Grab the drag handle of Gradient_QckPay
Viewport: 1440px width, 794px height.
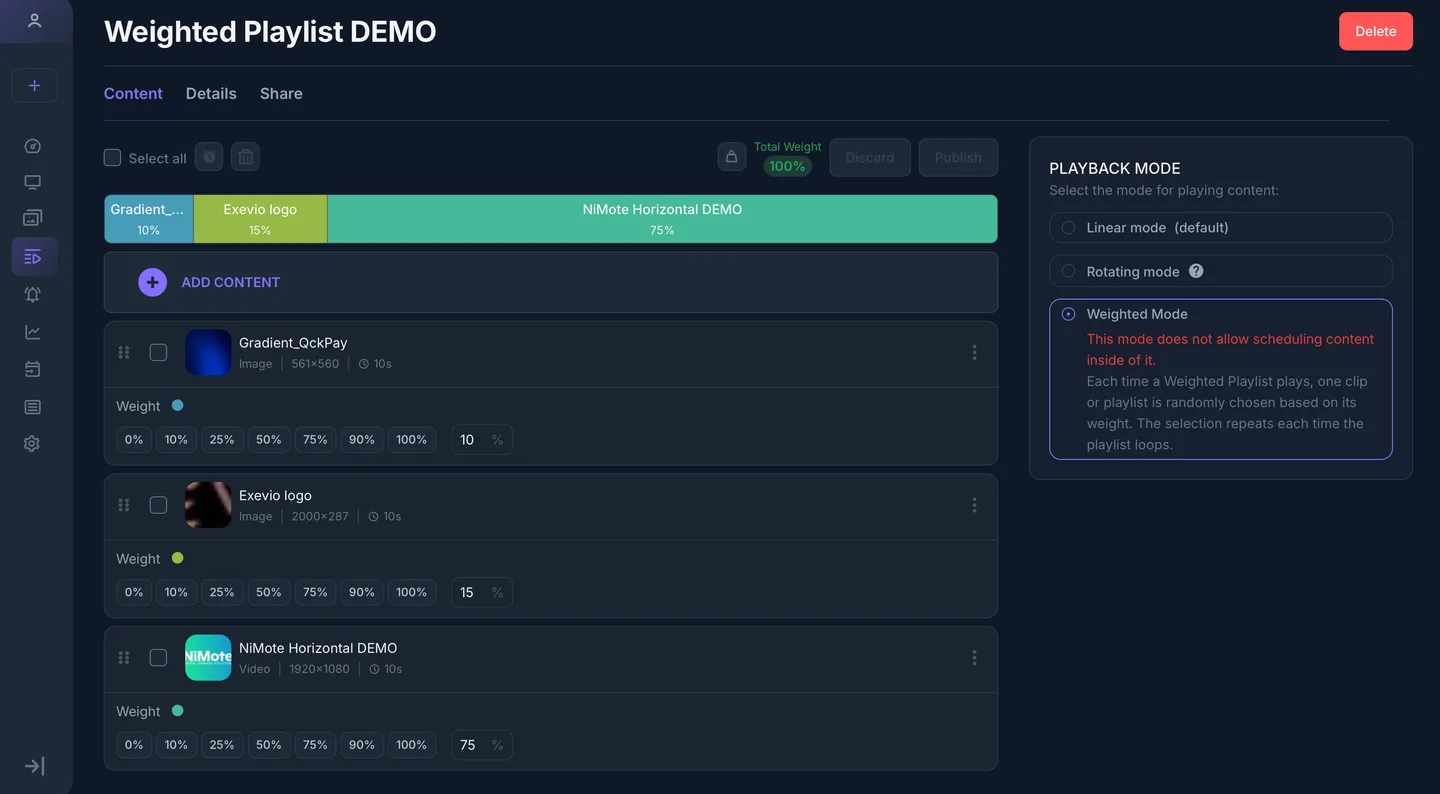tap(124, 352)
